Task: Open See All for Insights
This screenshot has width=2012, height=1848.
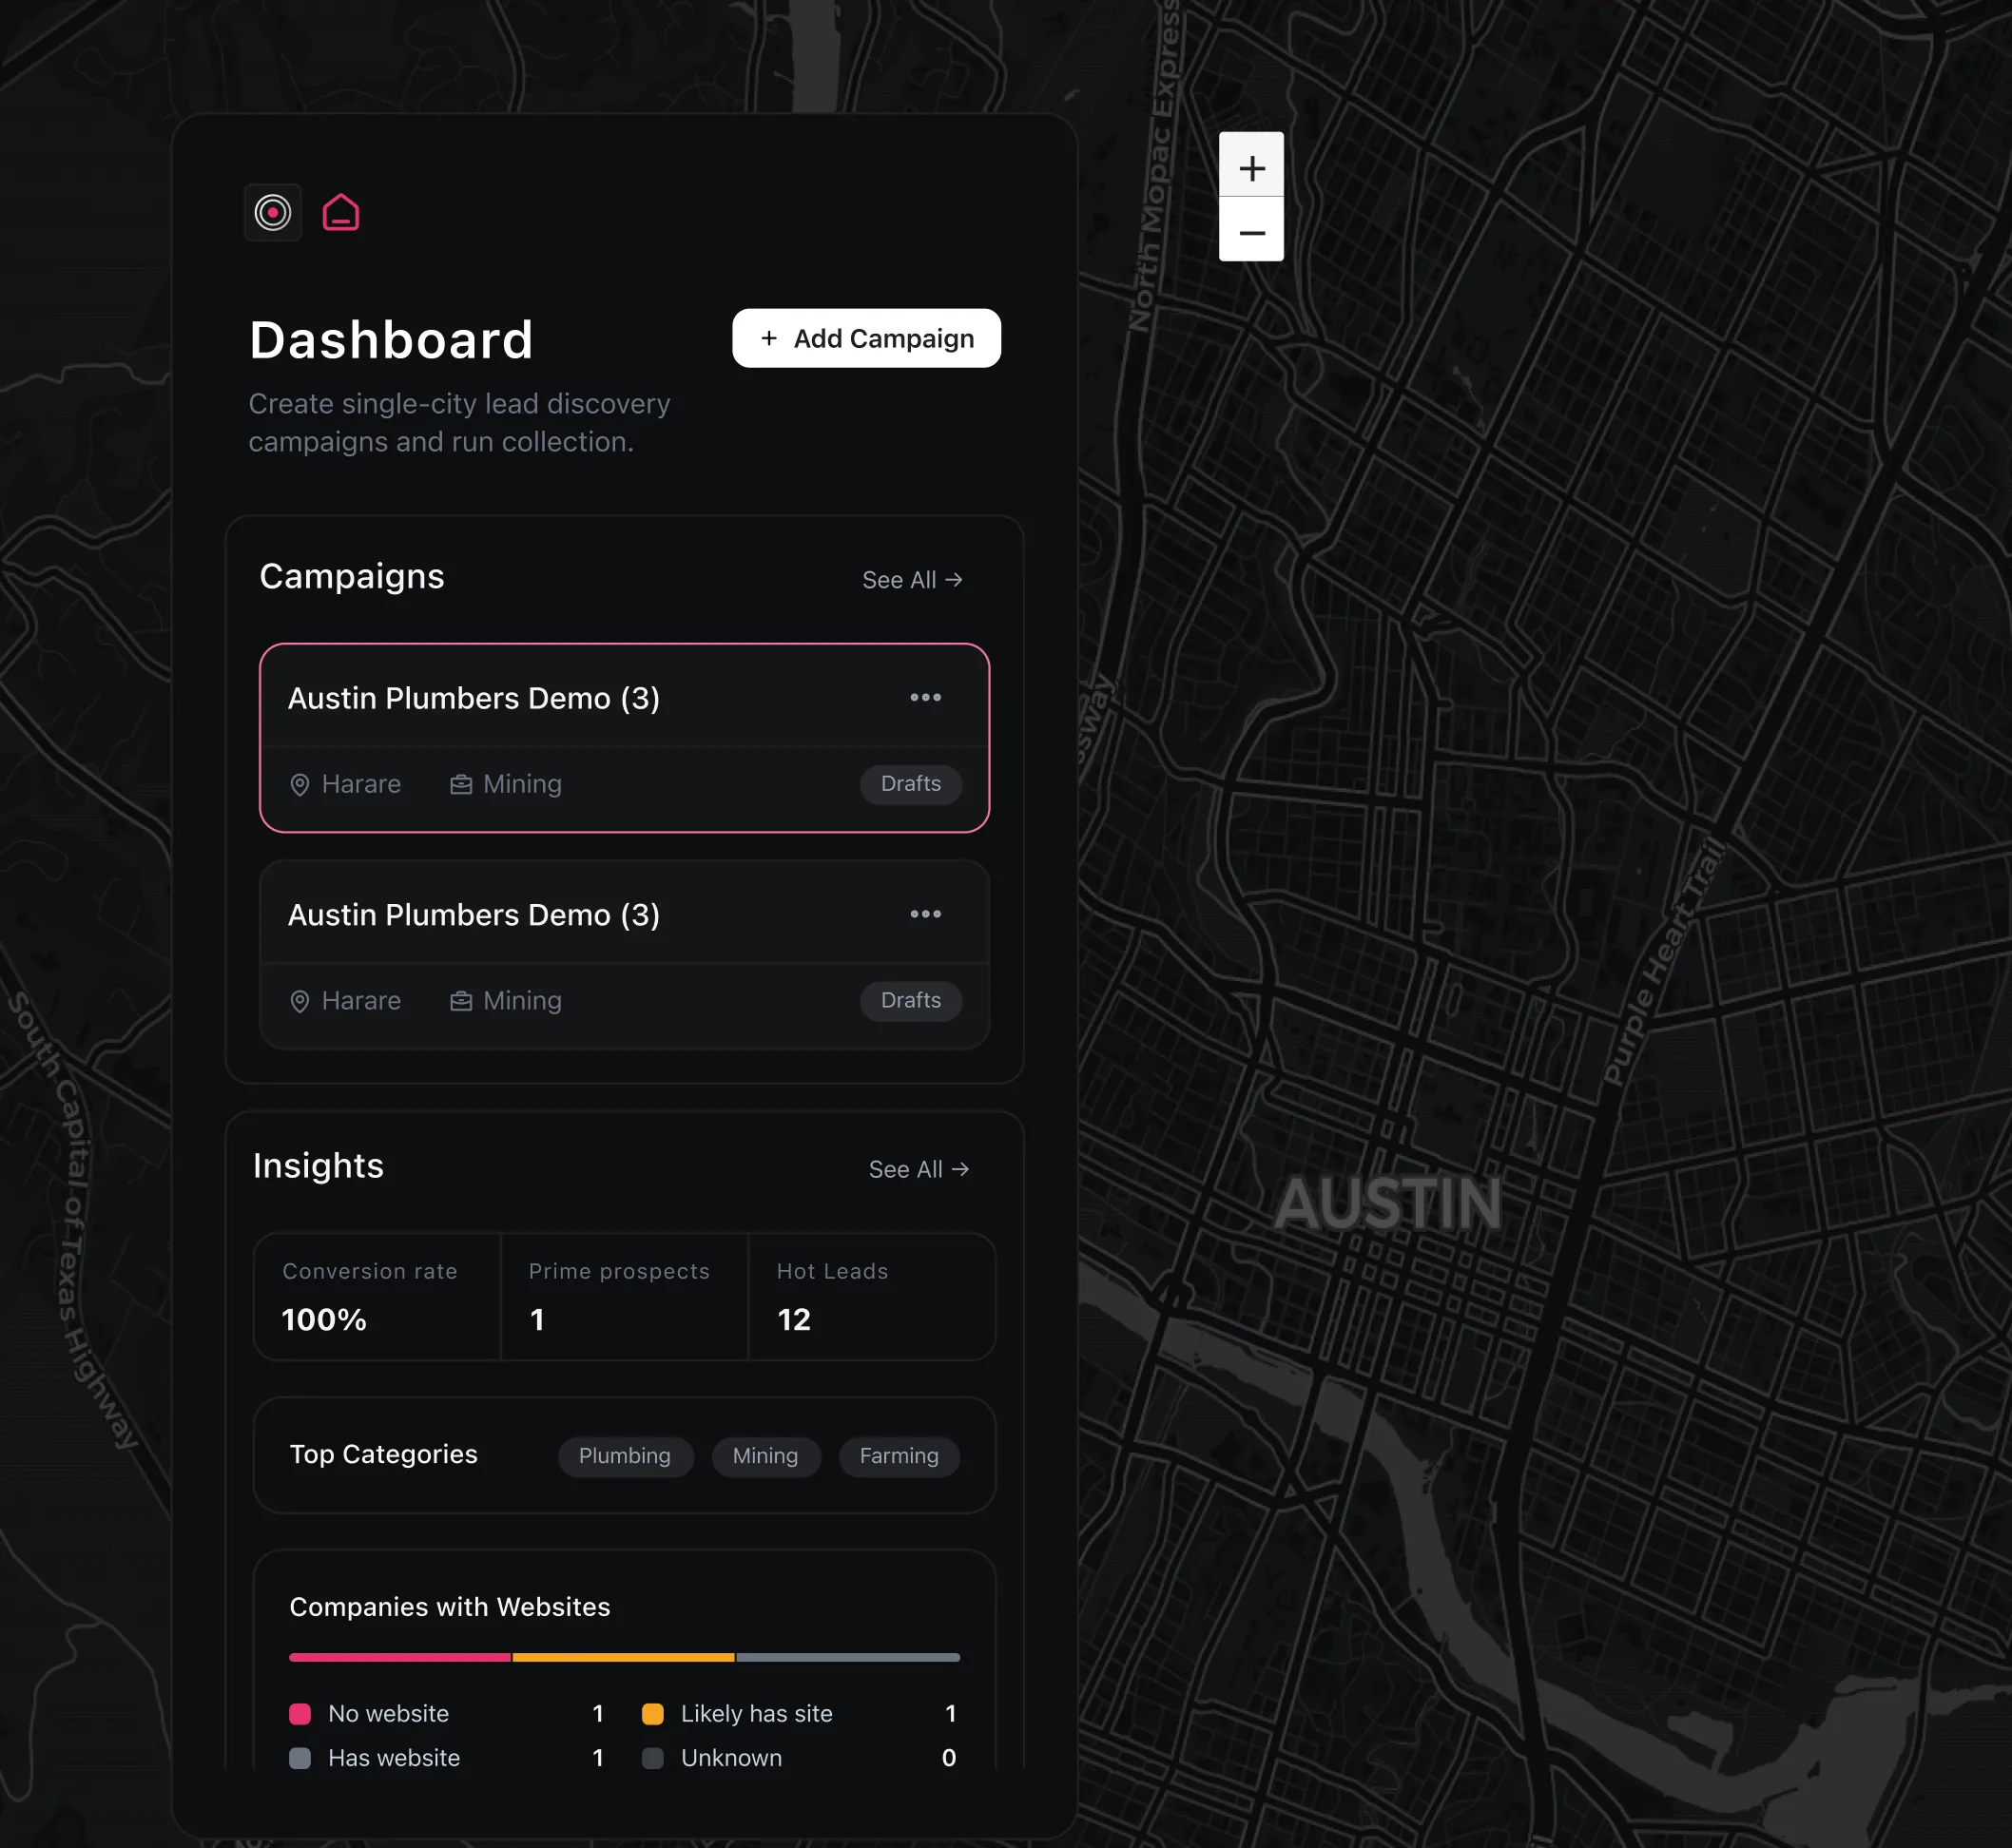Action: point(918,1169)
